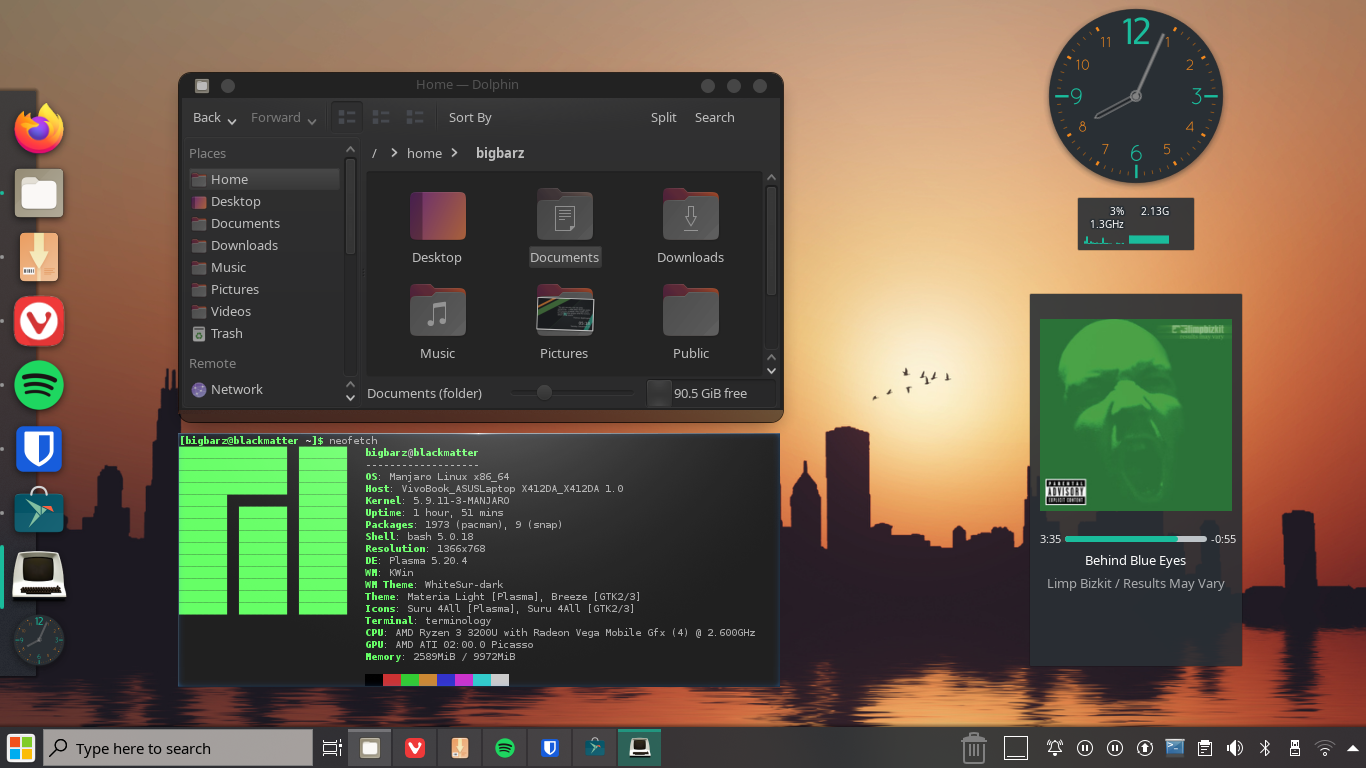This screenshot has width=1366, height=768.
Task: Click the up arrow of Places panel scrollbar
Action: (x=350, y=150)
